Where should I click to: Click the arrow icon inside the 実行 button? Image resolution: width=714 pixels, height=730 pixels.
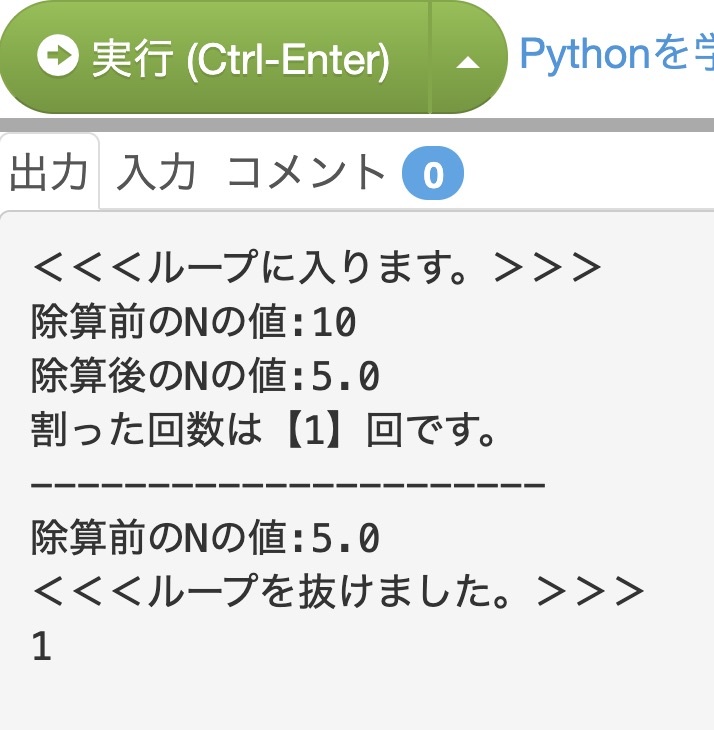58,57
